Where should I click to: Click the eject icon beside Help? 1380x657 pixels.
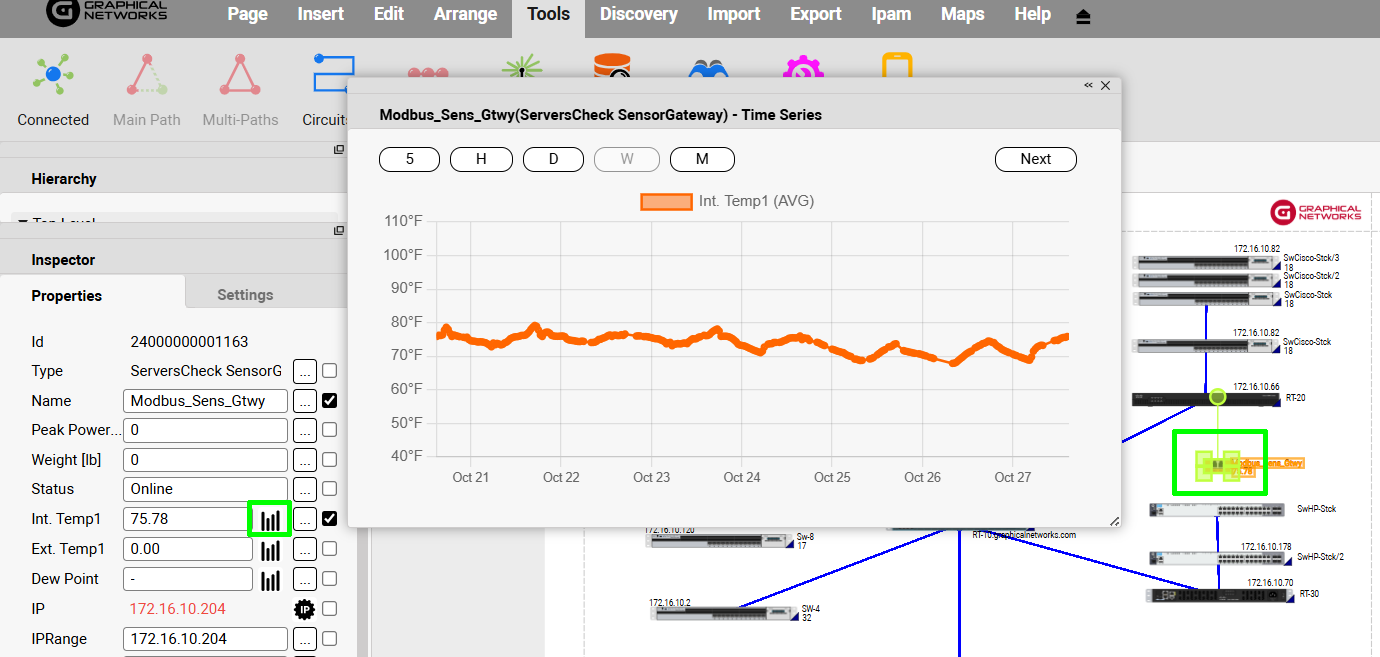pos(1083,16)
